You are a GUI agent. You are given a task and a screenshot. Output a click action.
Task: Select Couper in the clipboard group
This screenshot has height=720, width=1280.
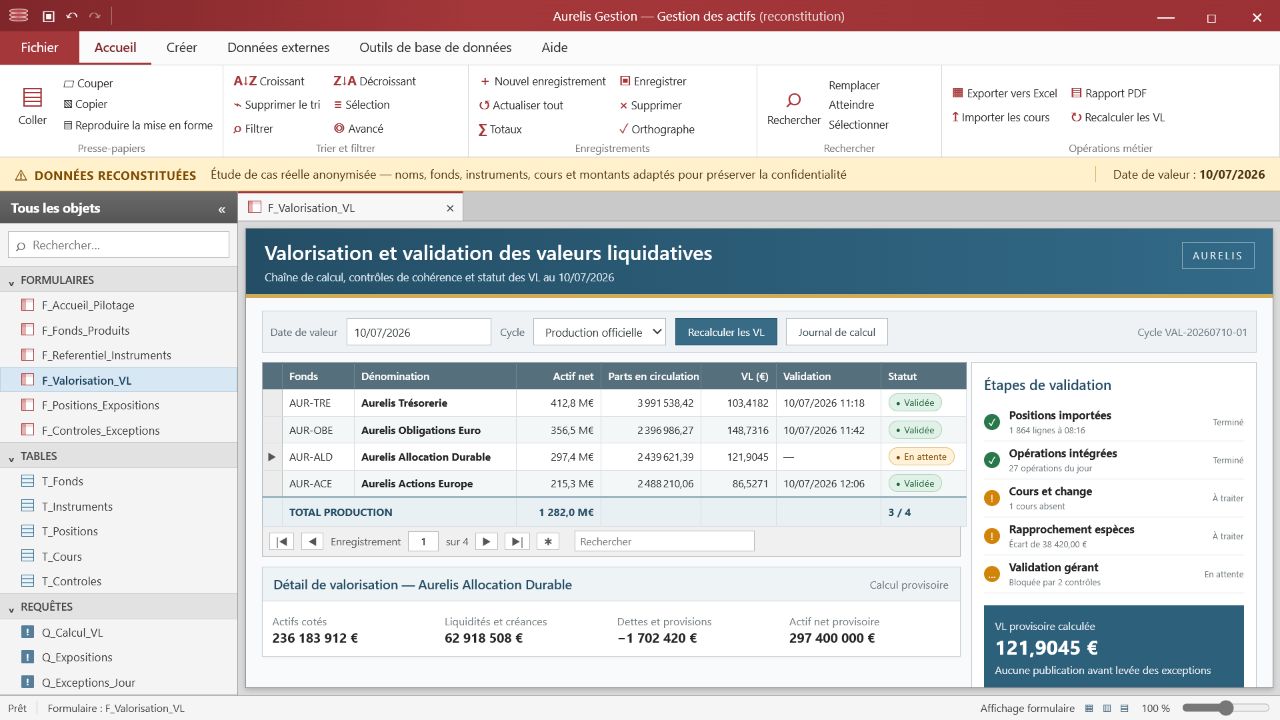87,83
